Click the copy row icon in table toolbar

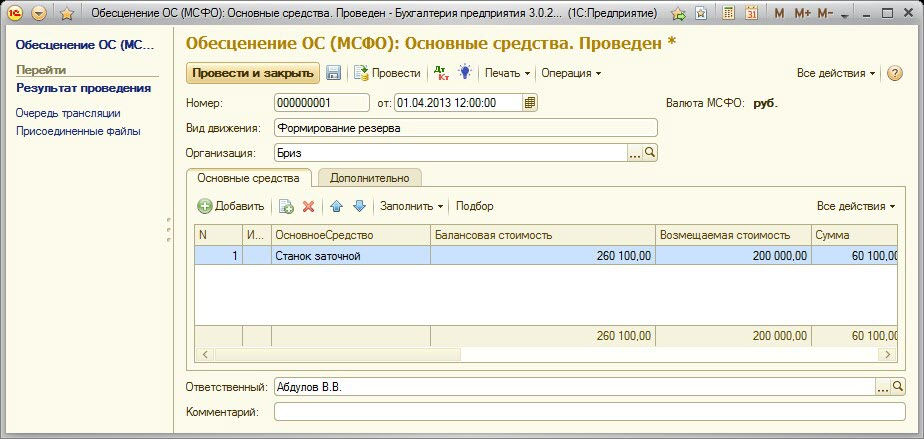click(x=286, y=206)
